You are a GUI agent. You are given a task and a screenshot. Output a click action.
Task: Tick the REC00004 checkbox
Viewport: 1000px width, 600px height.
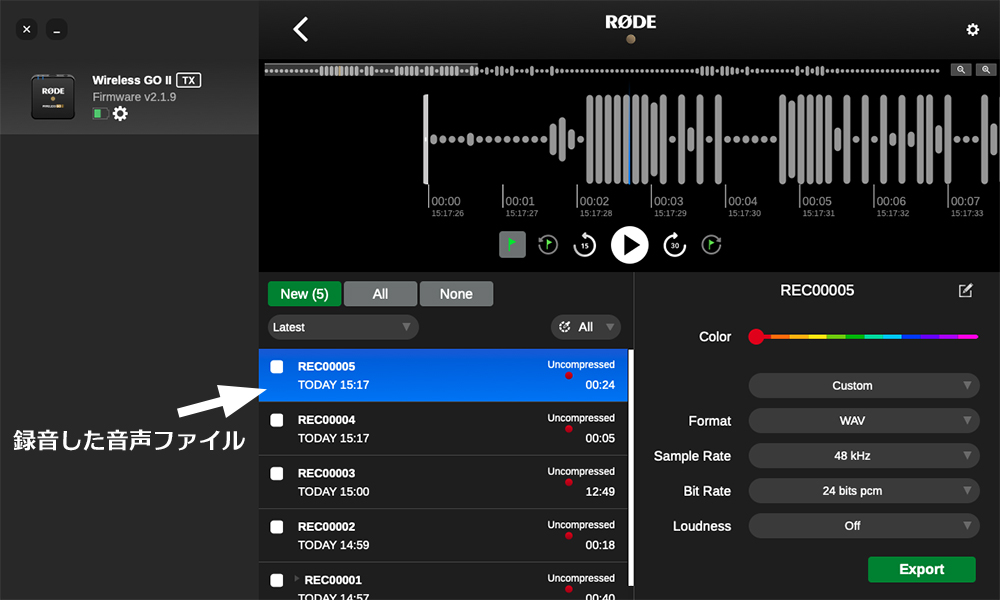click(277, 420)
